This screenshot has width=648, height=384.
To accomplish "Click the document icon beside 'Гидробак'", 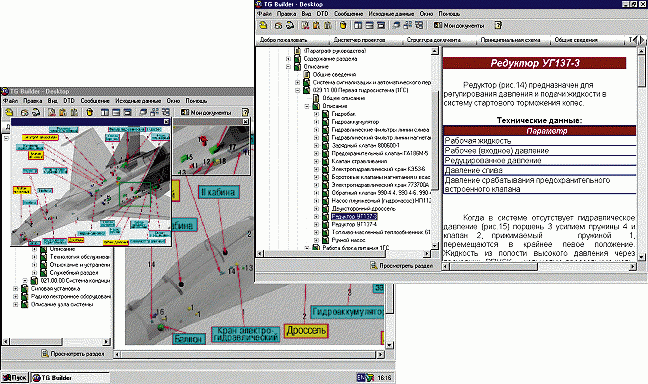I will pyautogui.click(x=326, y=114).
